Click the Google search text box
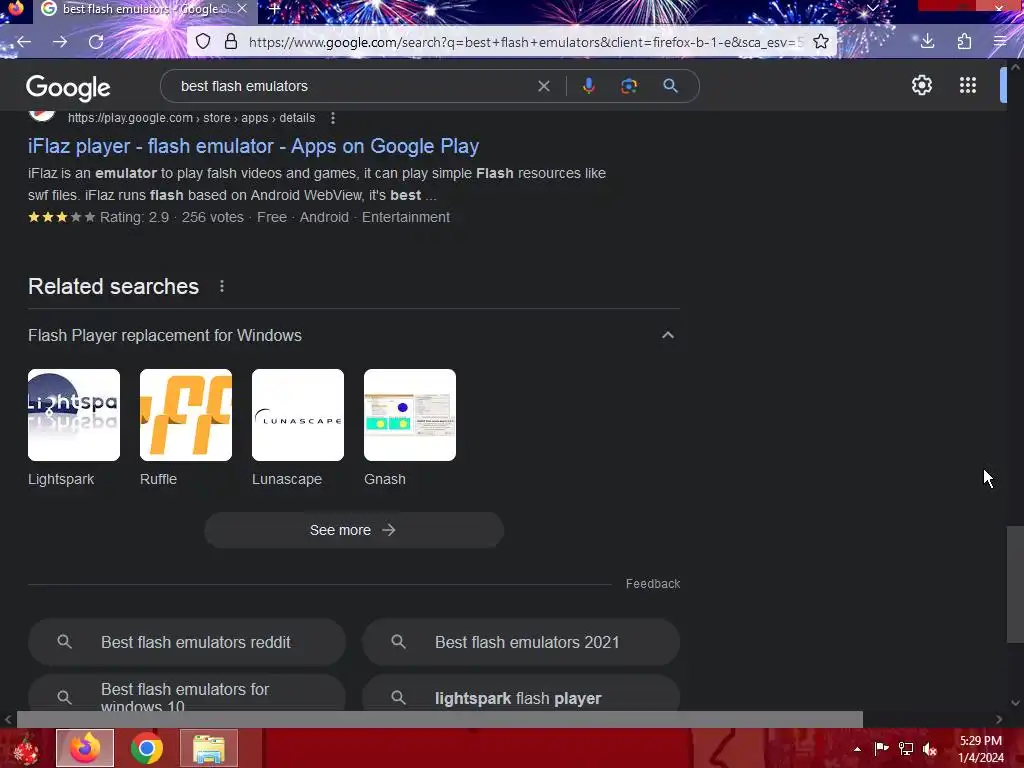1024x768 pixels. click(x=353, y=86)
